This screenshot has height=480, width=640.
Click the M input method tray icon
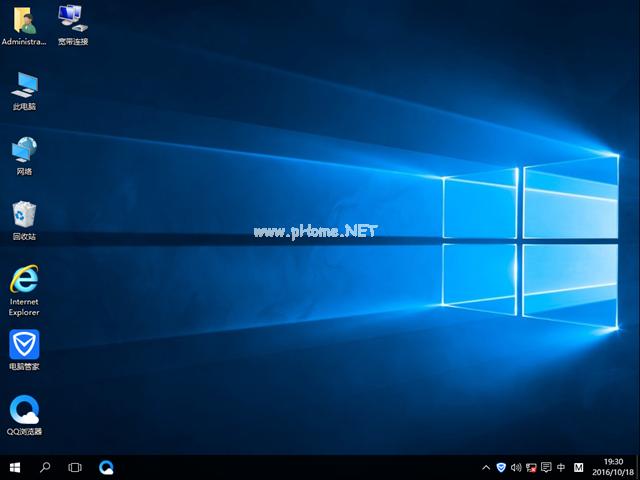(x=578, y=467)
